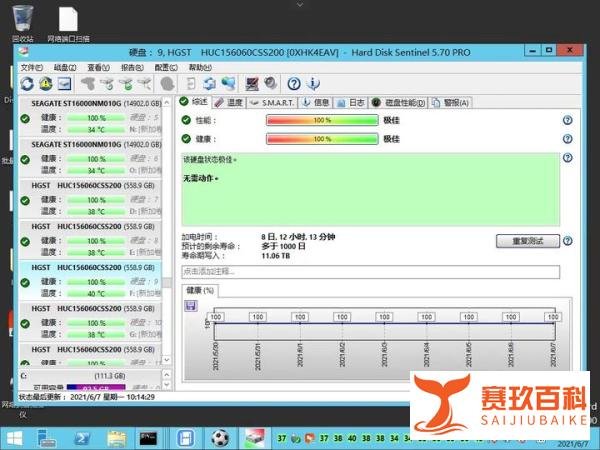Screen dimensions: 600x450
Task: Click the speaker sound toolbar icon
Action: [271, 83]
